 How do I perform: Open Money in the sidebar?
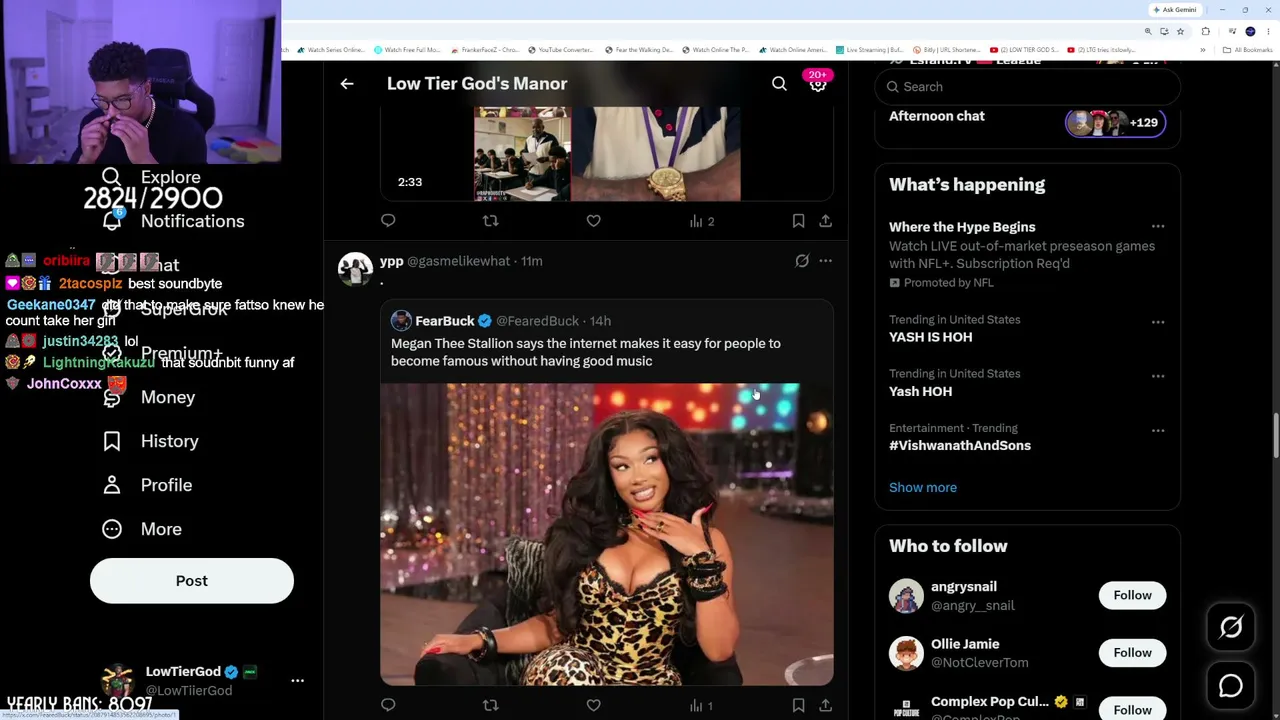tap(148, 397)
